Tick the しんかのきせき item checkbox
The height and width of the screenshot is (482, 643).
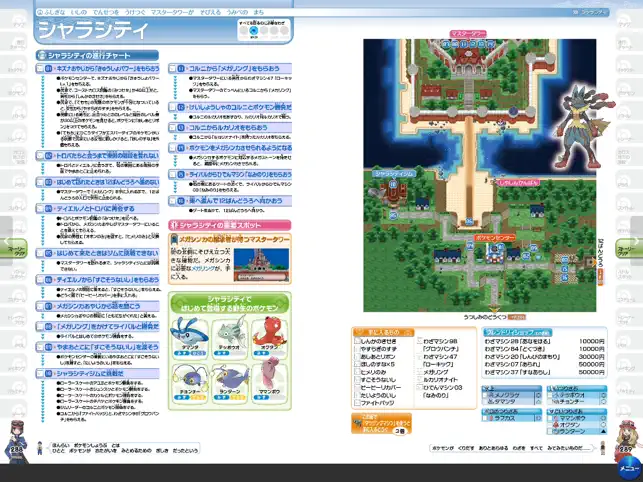point(357,341)
